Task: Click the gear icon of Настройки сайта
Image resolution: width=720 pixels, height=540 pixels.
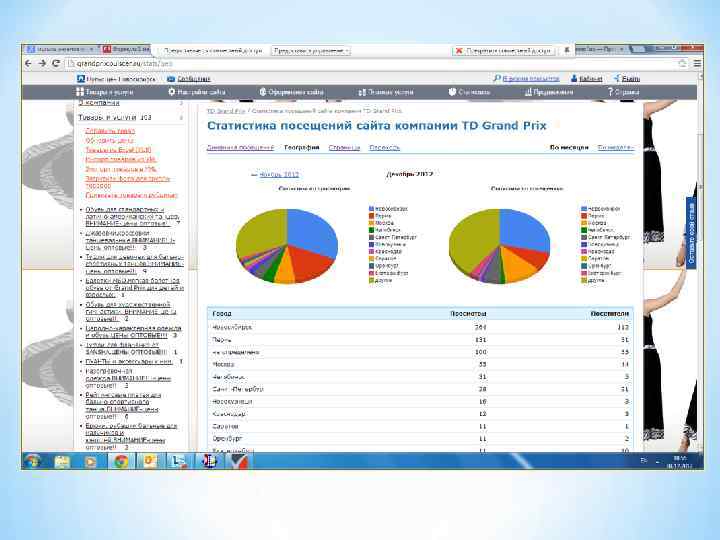Action: point(172,92)
